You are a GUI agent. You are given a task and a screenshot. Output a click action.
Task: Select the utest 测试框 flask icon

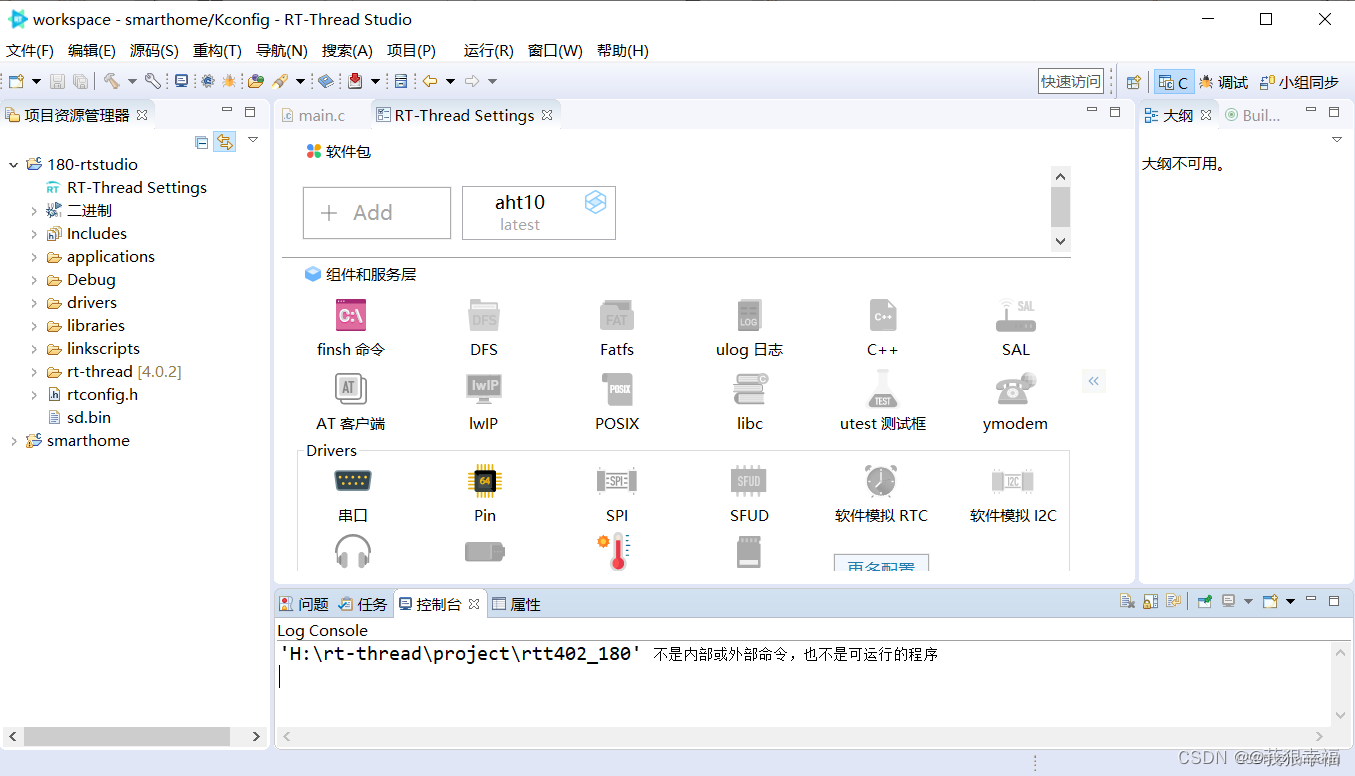click(x=883, y=388)
